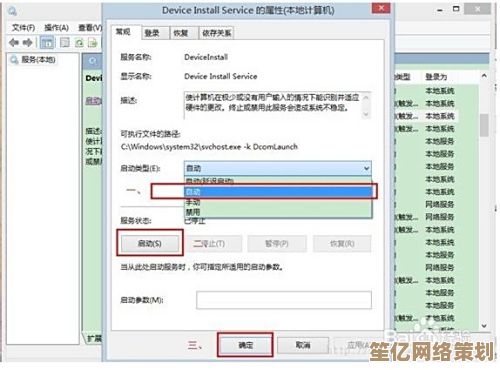Image resolution: width=500 pixels, height=370 pixels.
Task: Click the green Refresh icon in Services toolbar
Action: click(x=79, y=42)
